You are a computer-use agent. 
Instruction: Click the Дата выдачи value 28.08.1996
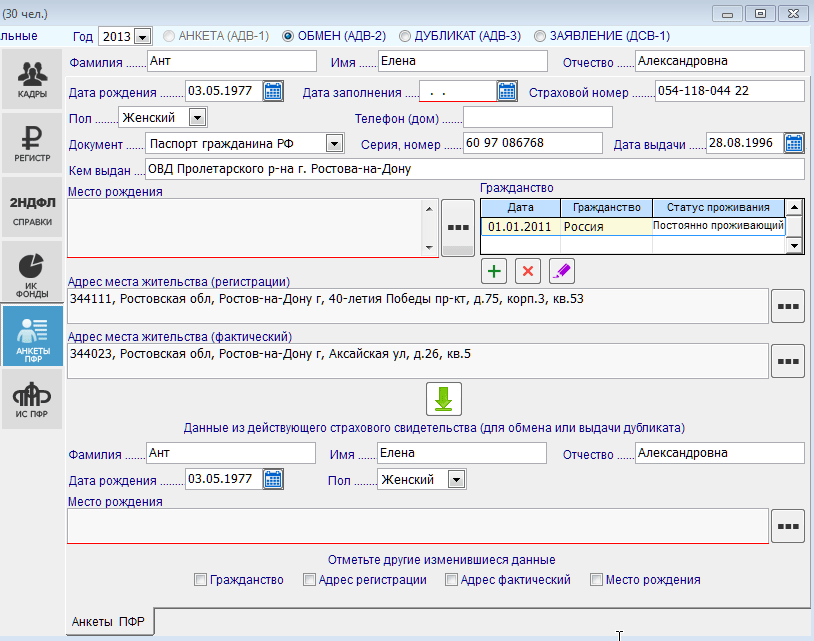coord(745,143)
